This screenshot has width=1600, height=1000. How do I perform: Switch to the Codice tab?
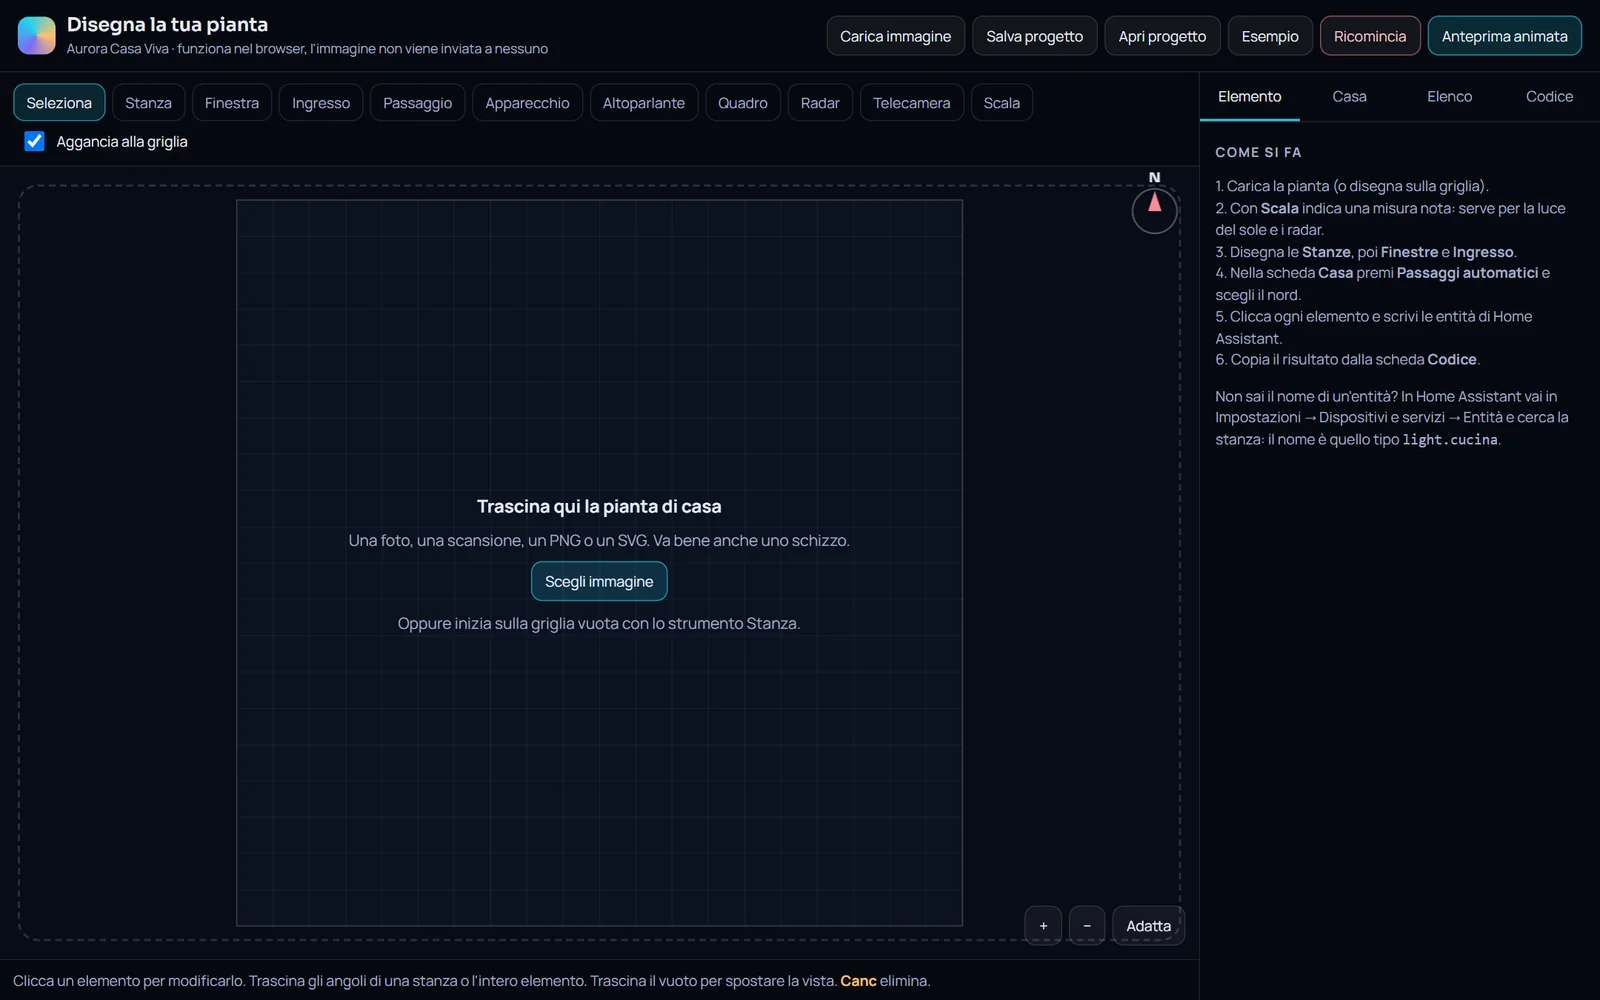1549,96
